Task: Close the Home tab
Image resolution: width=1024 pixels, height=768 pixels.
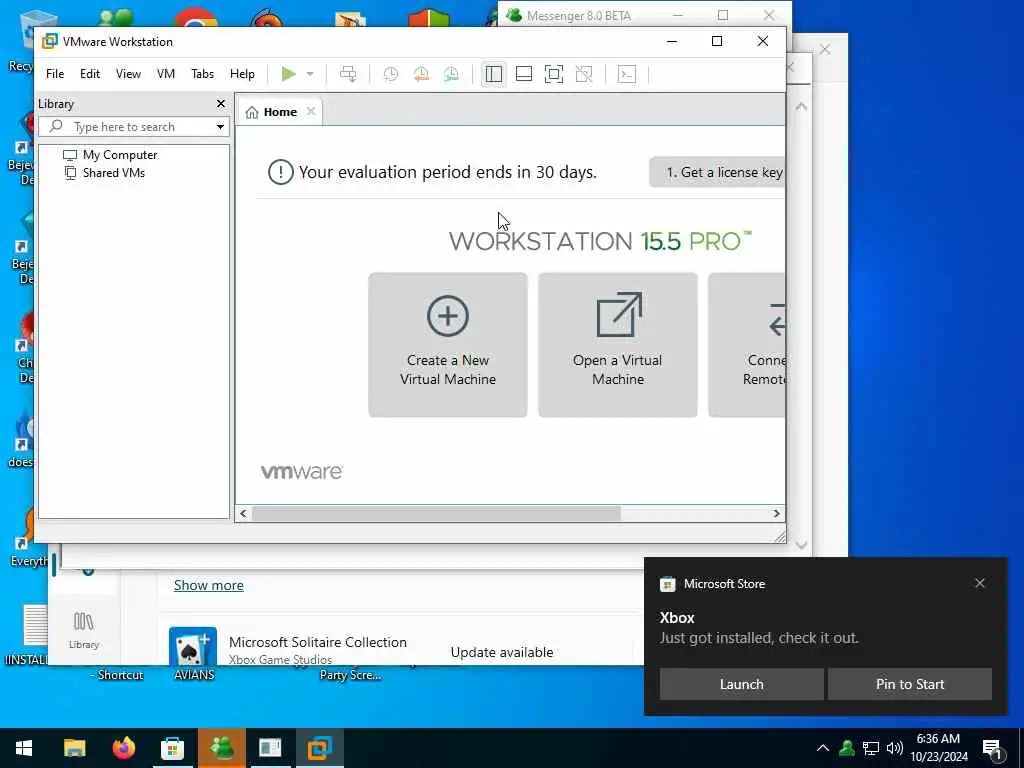Action: [x=311, y=112]
